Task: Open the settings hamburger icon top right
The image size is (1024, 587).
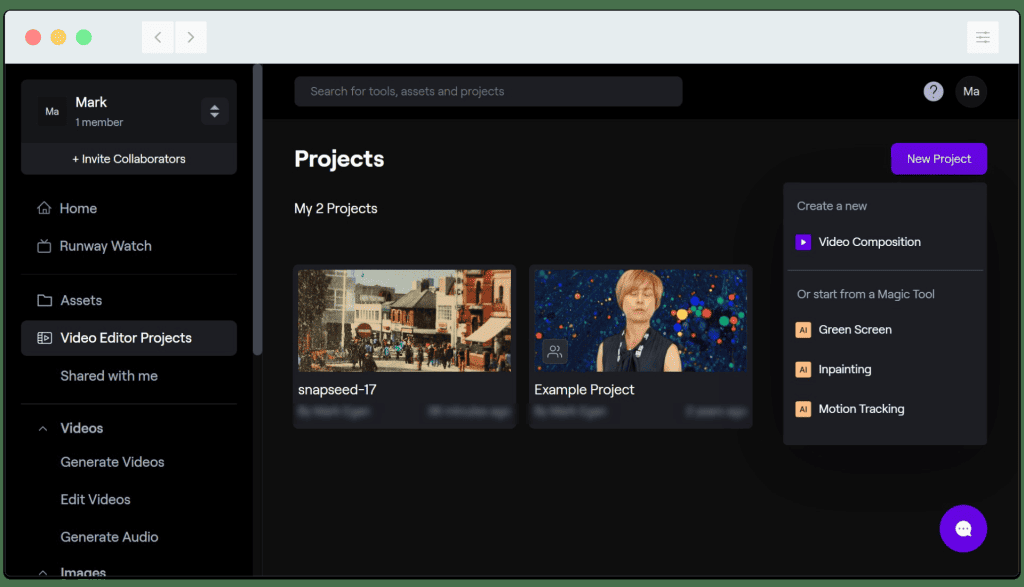Action: (983, 36)
